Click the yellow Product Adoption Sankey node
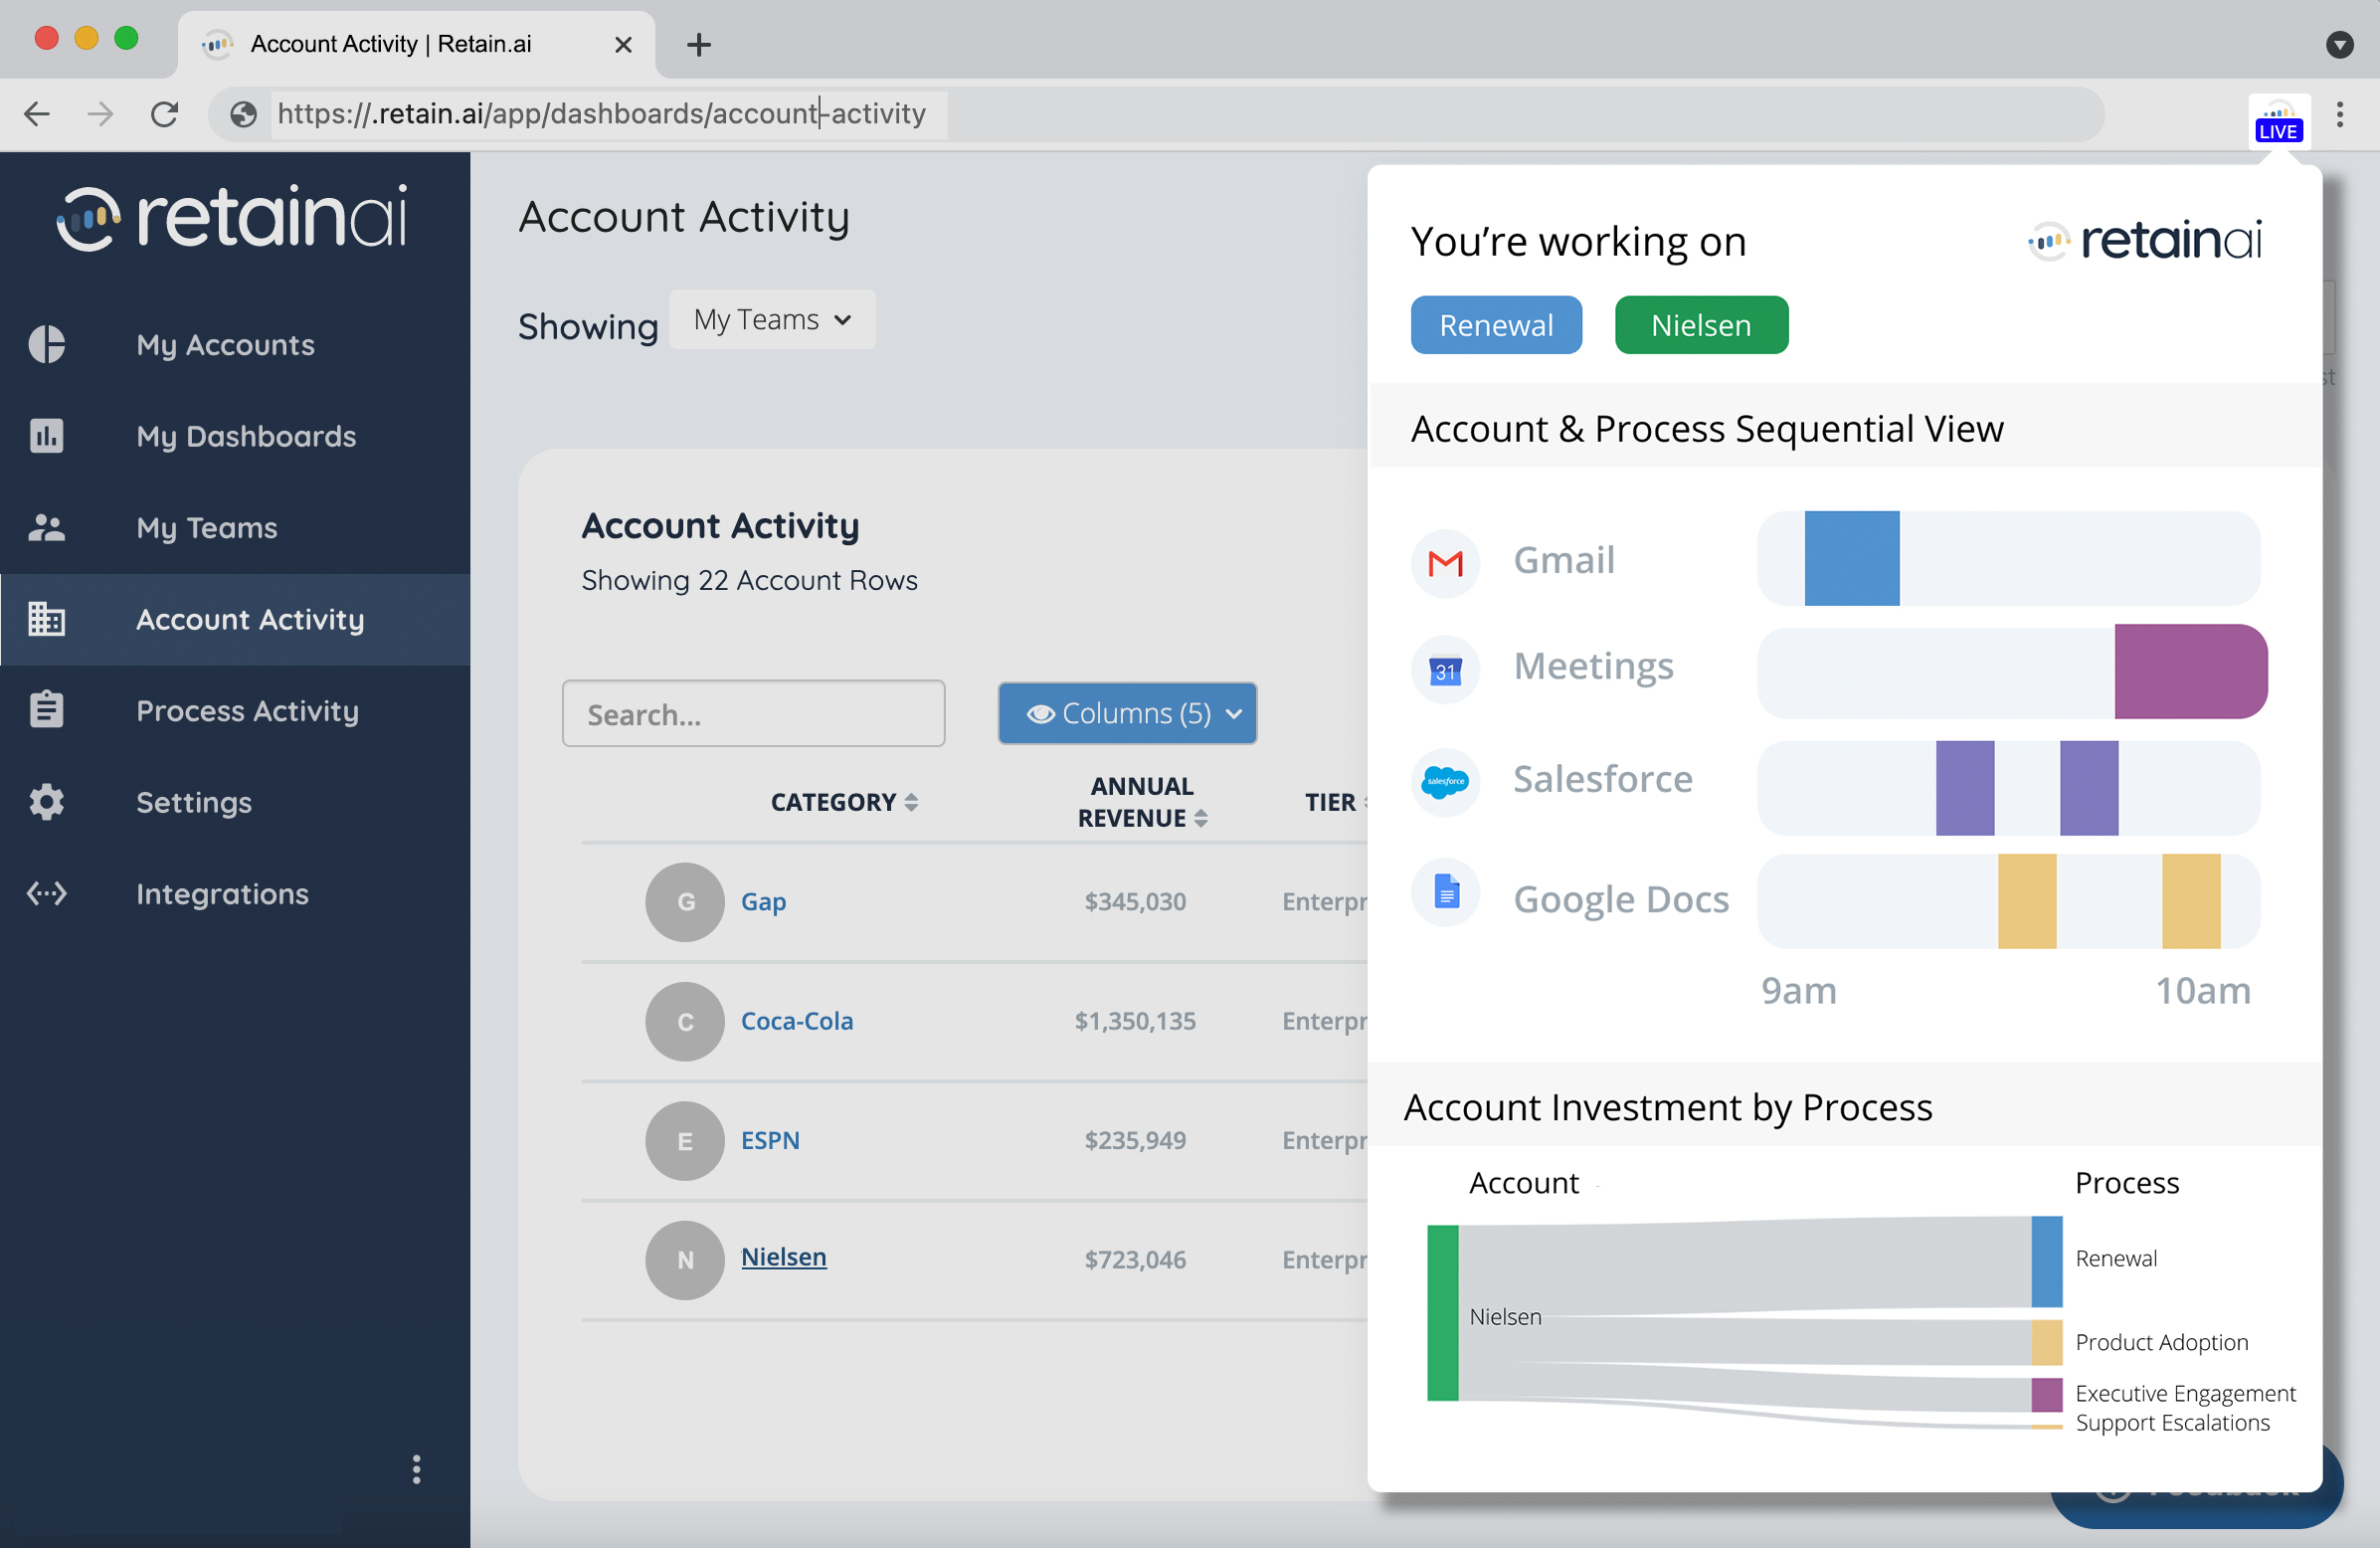Screen dimensions: 2380x1548 pyautogui.click(x=2046, y=1342)
